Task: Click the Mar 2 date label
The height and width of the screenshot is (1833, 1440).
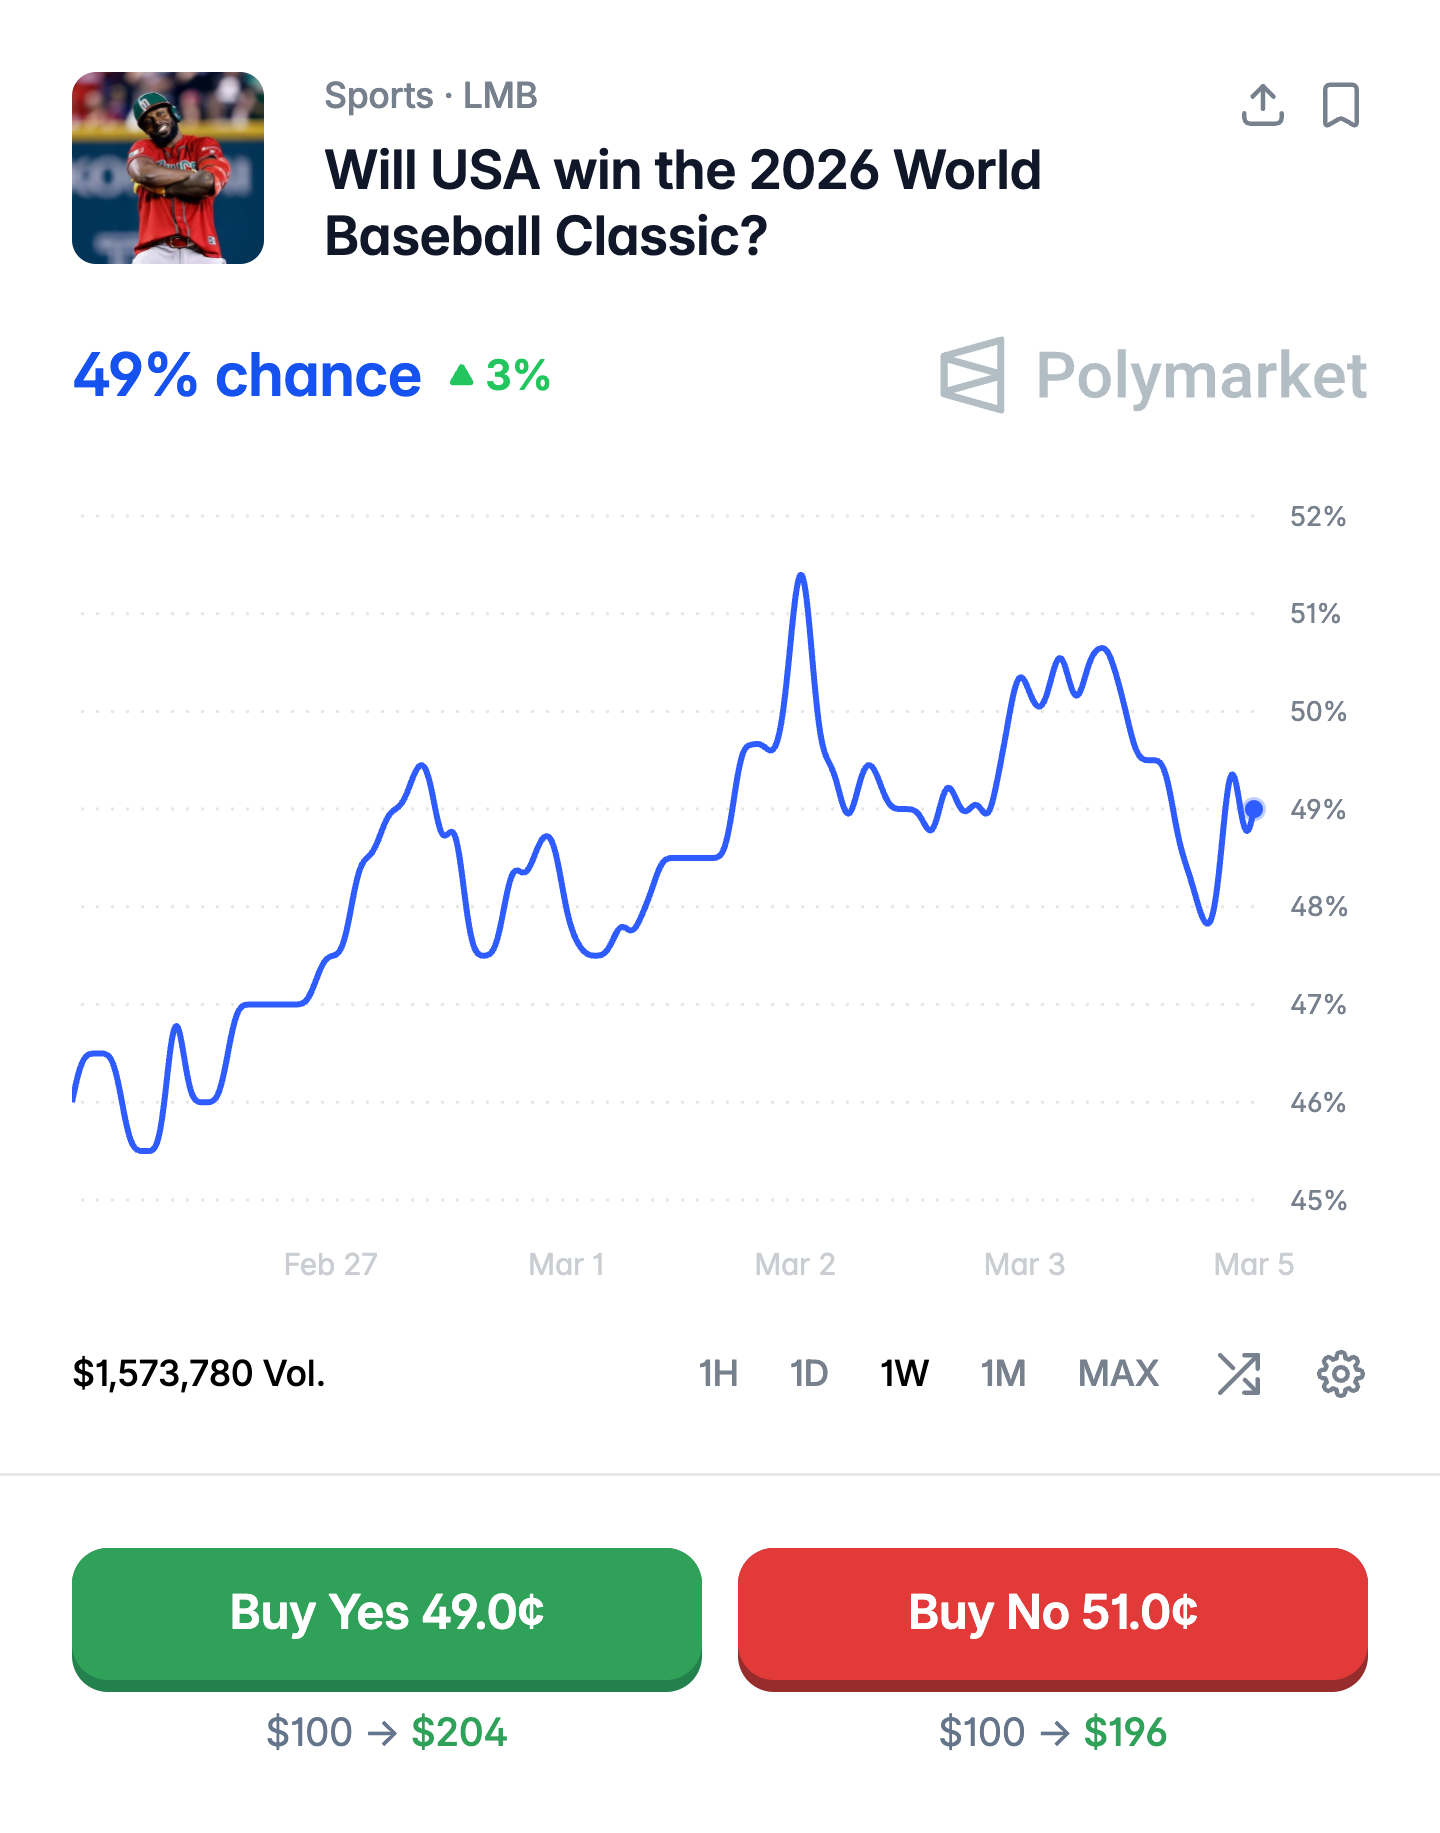Action: click(x=794, y=1264)
